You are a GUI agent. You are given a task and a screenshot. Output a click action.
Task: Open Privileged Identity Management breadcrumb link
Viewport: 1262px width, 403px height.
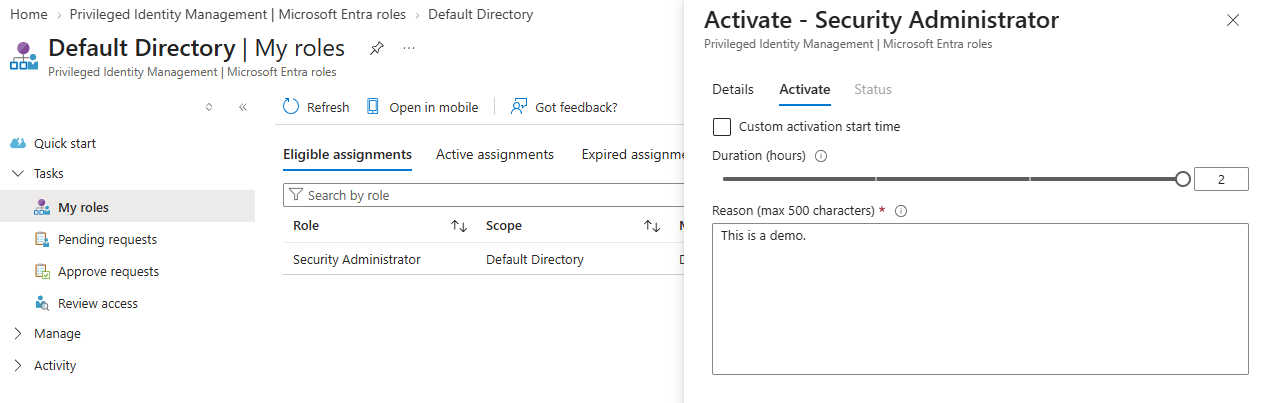click(239, 14)
